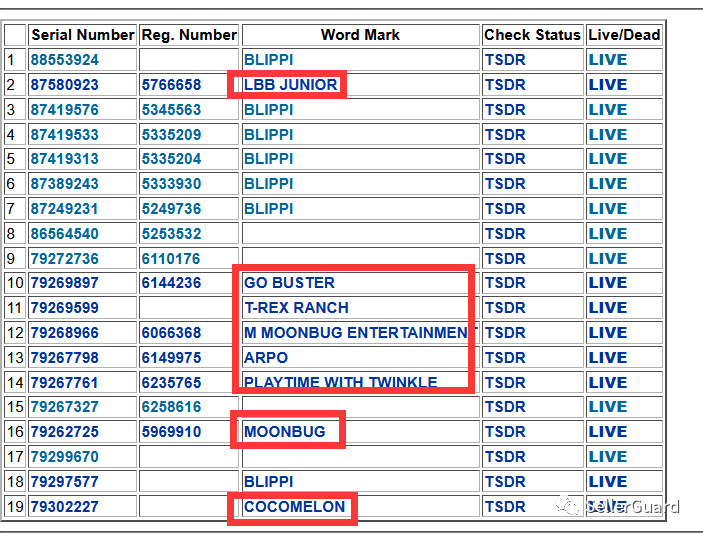The height and width of the screenshot is (535, 703).
Task: Open registration number 5249736 link
Action: (x=171, y=209)
